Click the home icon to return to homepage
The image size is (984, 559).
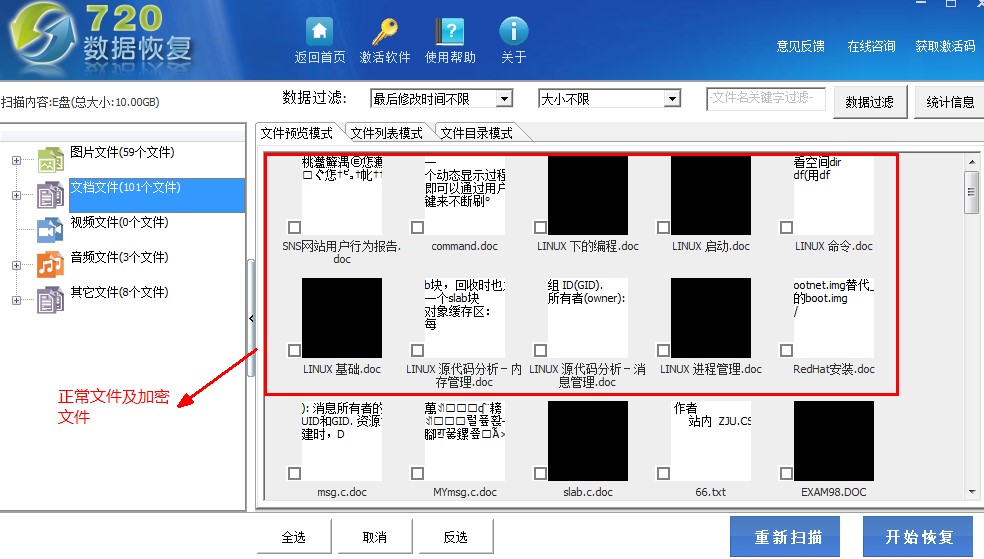[319, 31]
